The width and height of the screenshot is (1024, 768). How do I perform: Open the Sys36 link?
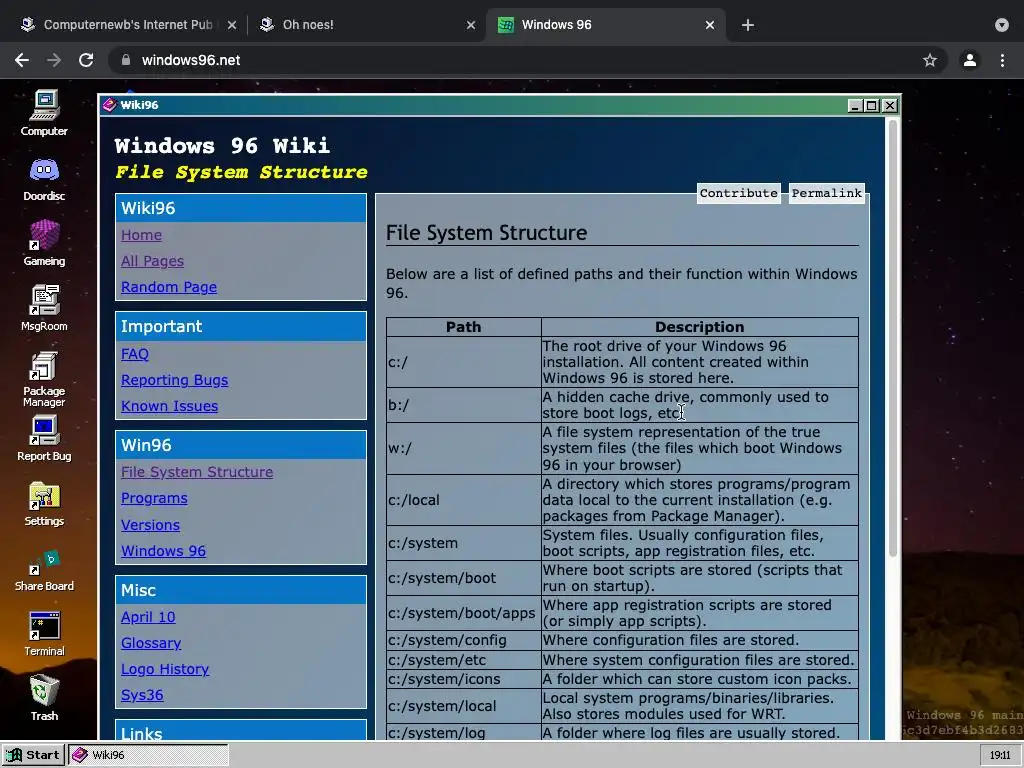tap(142, 696)
